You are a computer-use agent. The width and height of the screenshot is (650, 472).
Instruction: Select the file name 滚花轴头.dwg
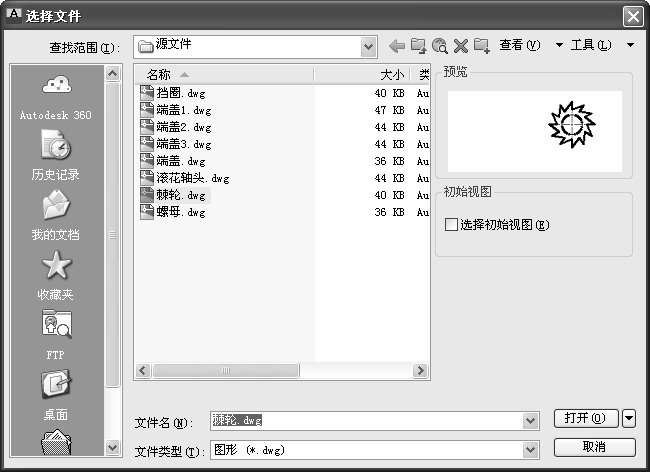pos(193,178)
